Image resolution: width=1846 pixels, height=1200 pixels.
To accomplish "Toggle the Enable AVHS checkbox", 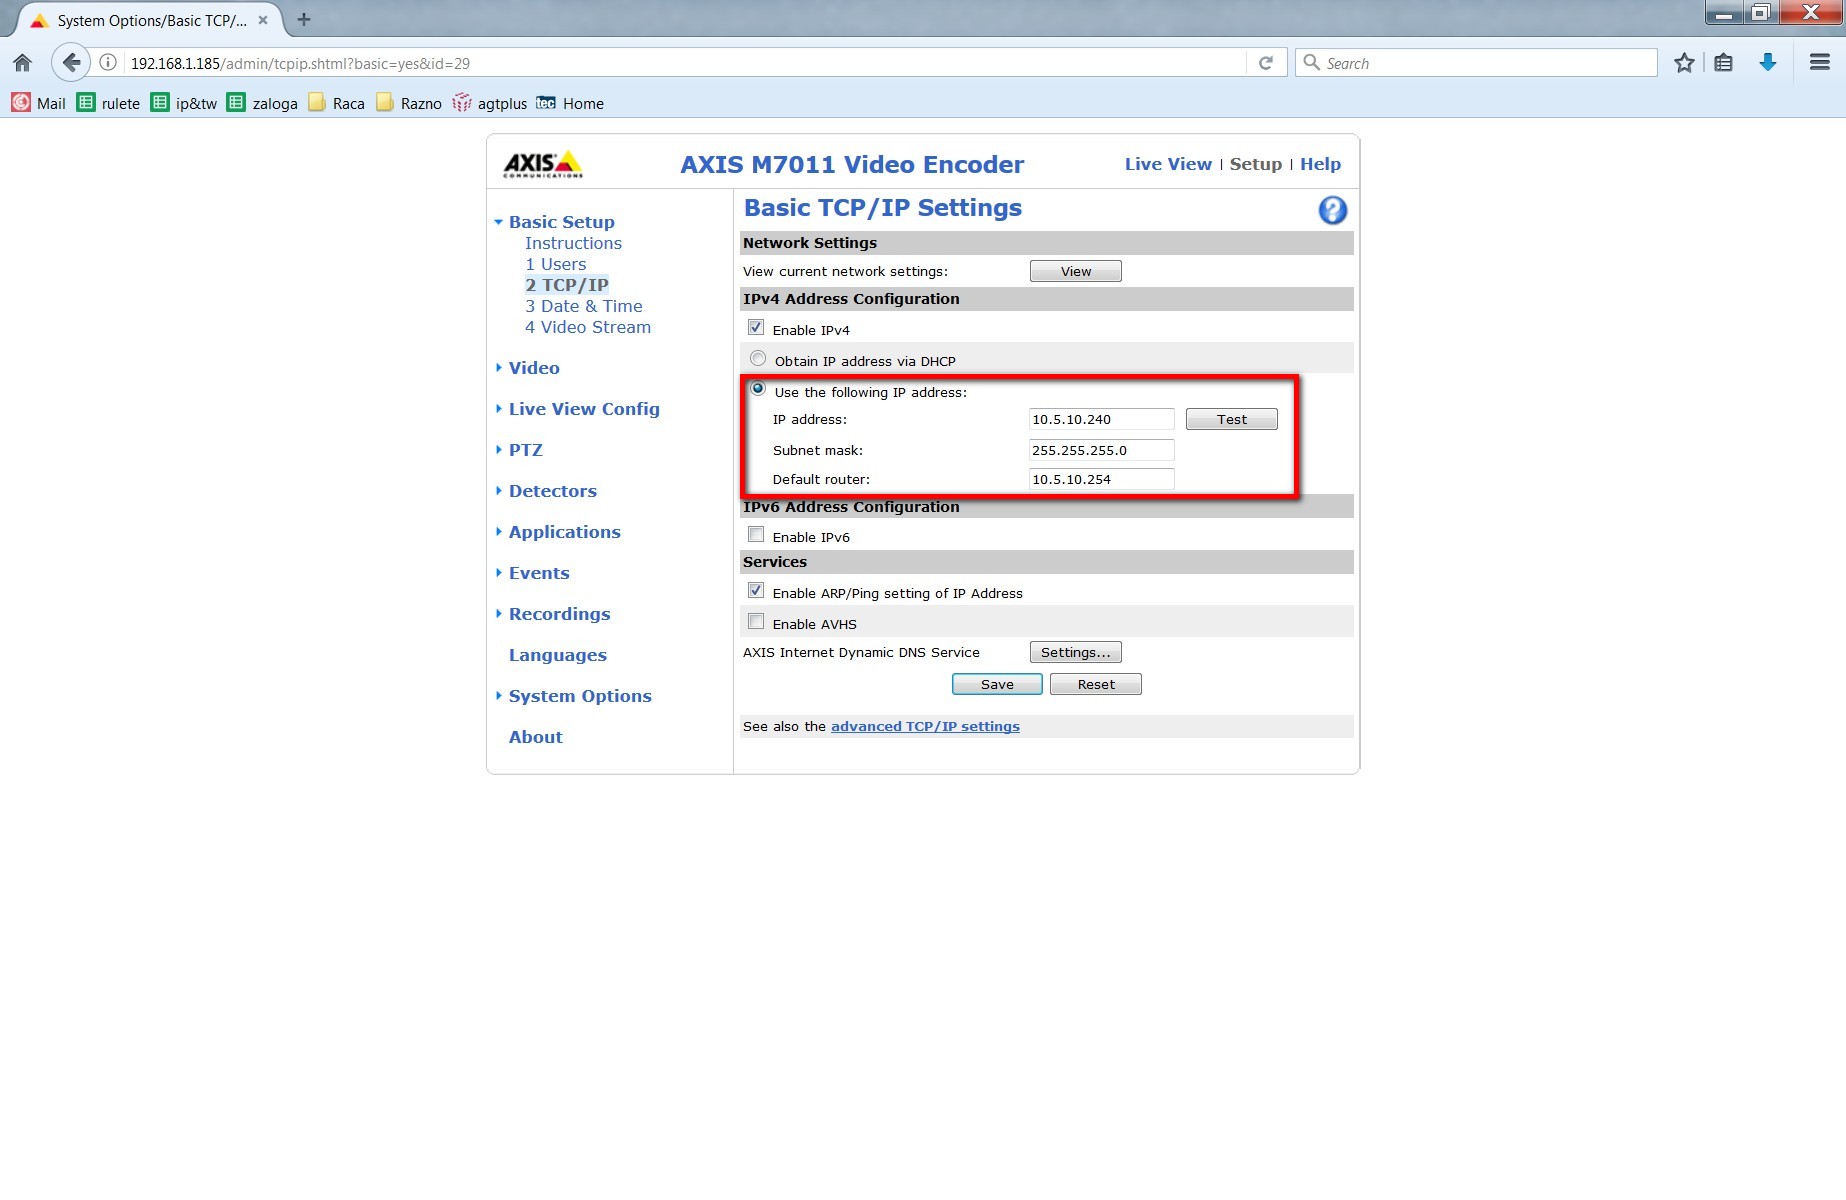I will click(756, 622).
